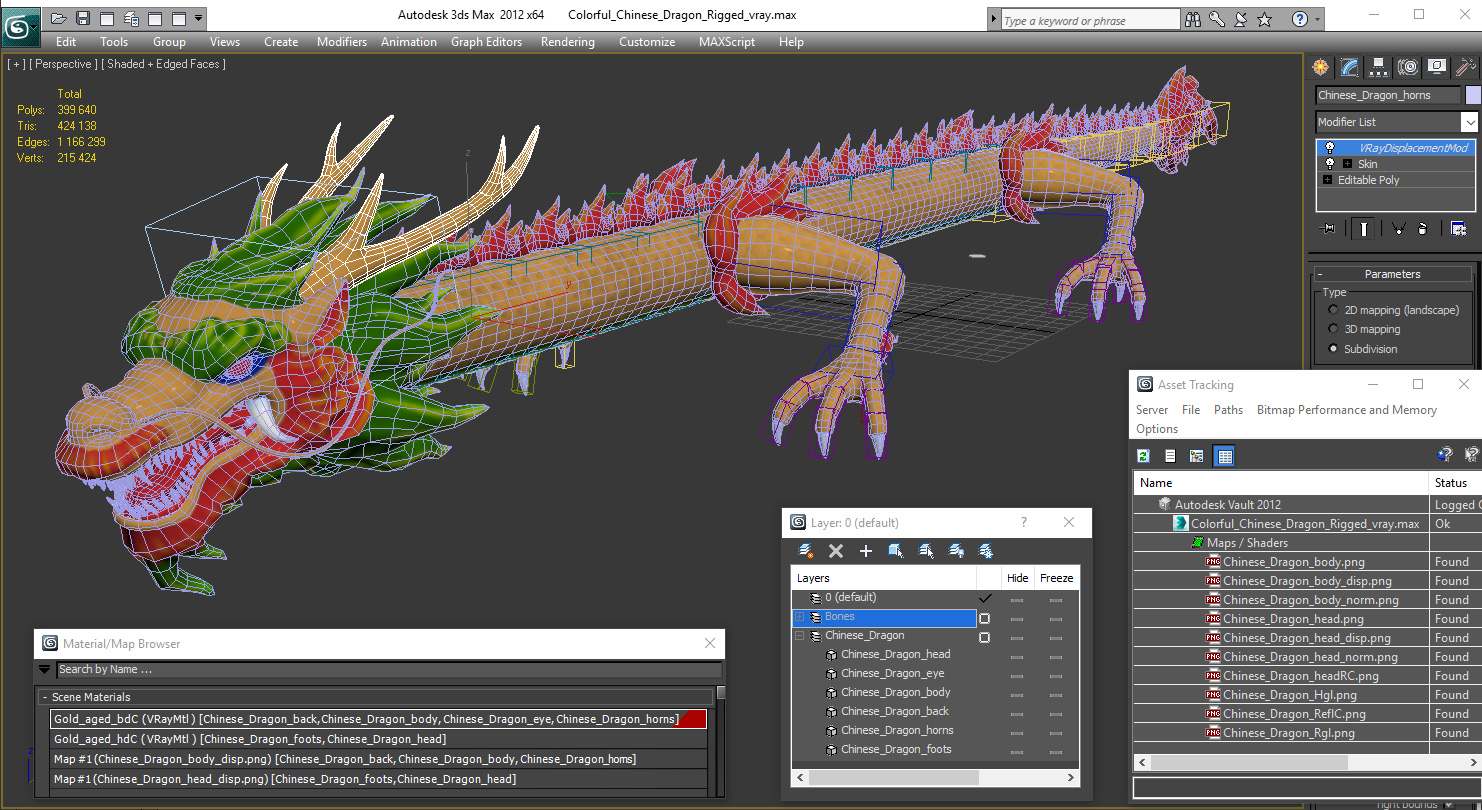Screen dimensions: 1482x810
Task: Open the Rendering menu
Action: (x=567, y=42)
